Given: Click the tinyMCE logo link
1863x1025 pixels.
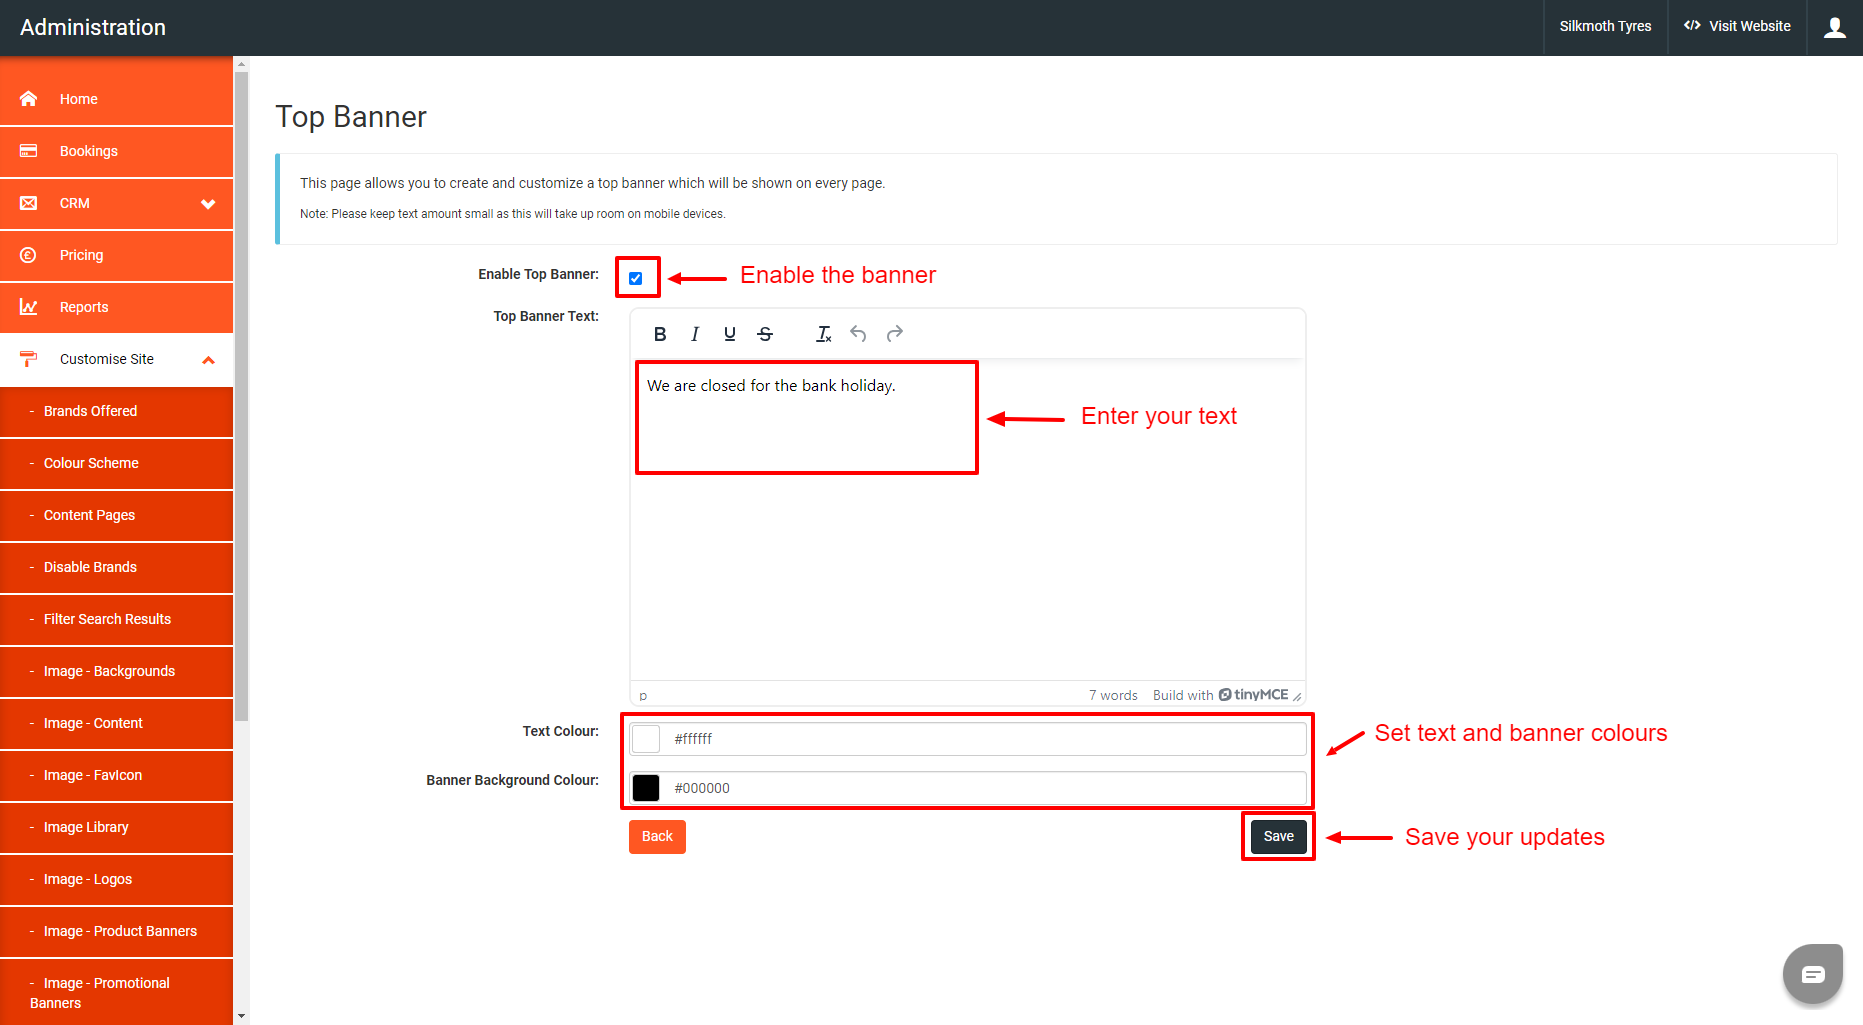Looking at the screenshot, I should [x=1254, y=695].
